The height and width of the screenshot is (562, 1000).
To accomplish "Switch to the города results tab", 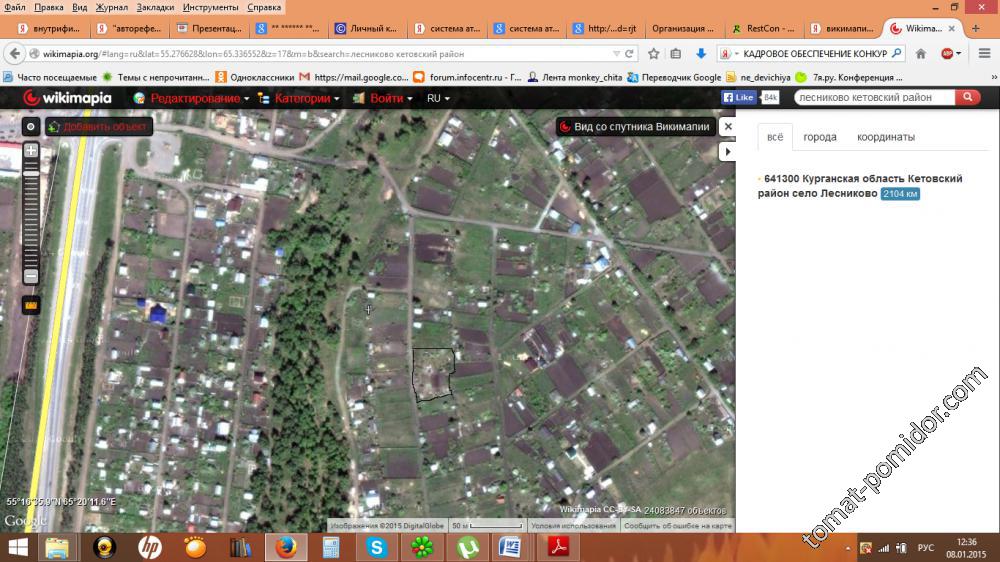I will point(820,137).
